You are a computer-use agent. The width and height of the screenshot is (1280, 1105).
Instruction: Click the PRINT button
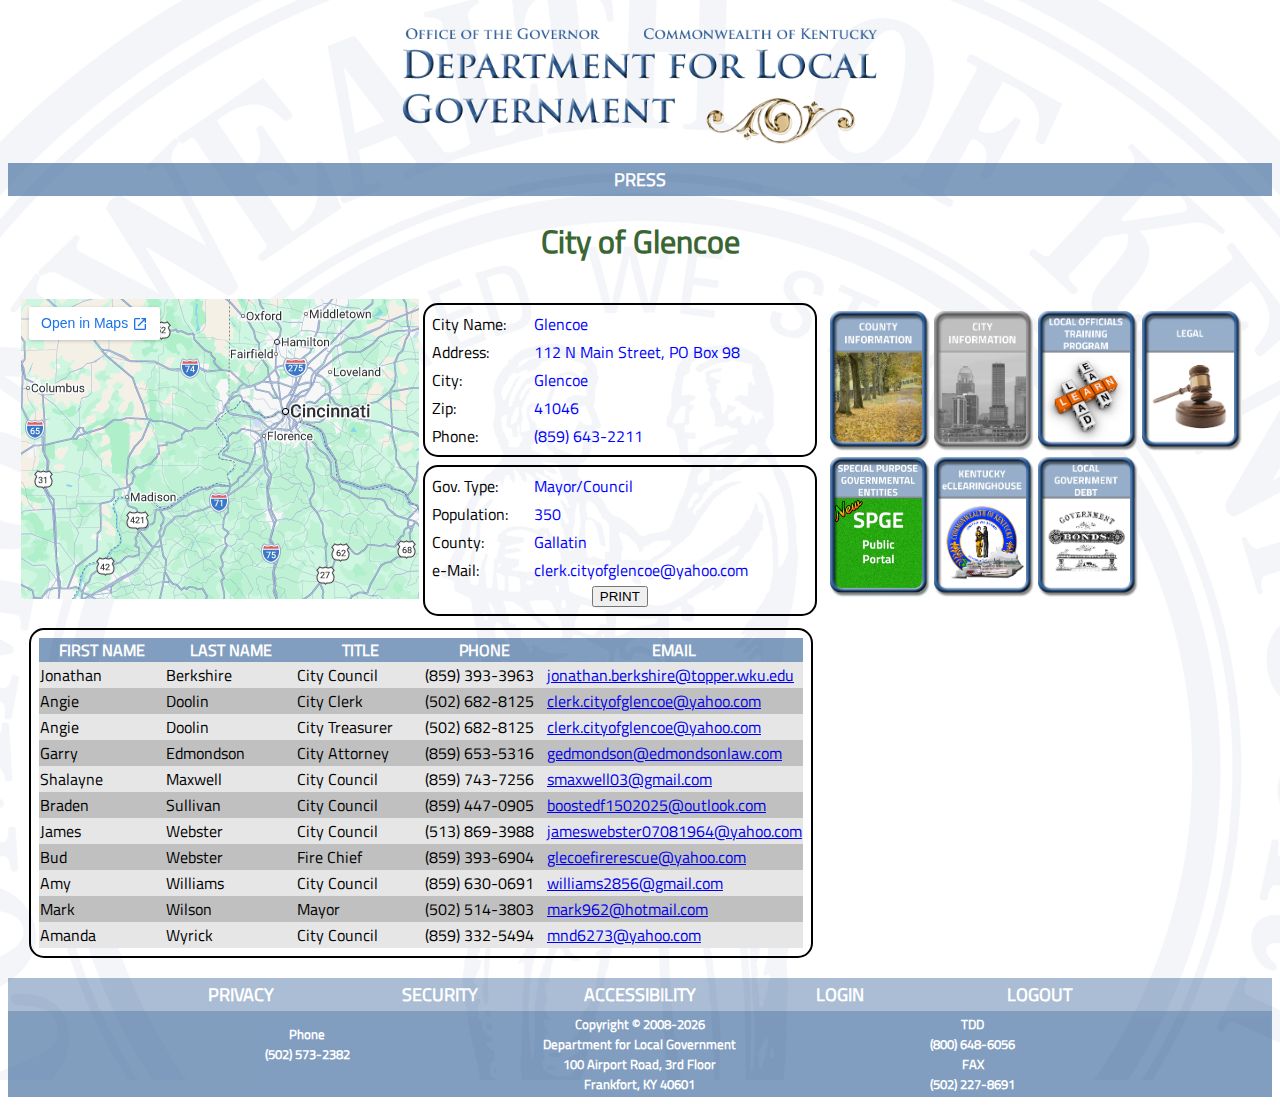click(620, 597)
